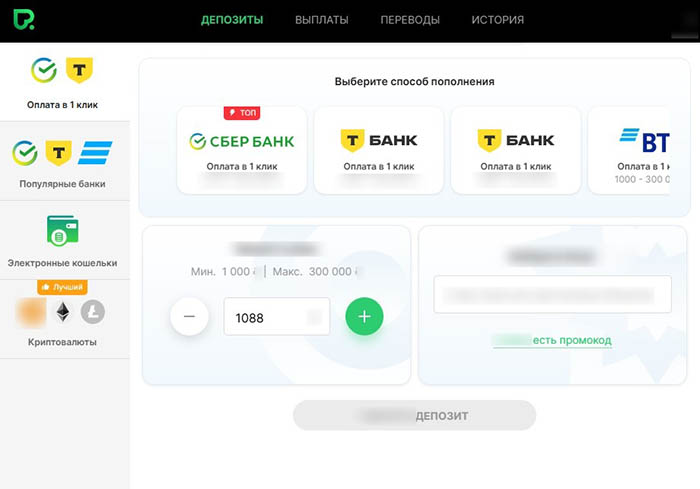Click the Мин. 1 000 limit text
The image size is (700, 489).
click(x=223, y=272)
